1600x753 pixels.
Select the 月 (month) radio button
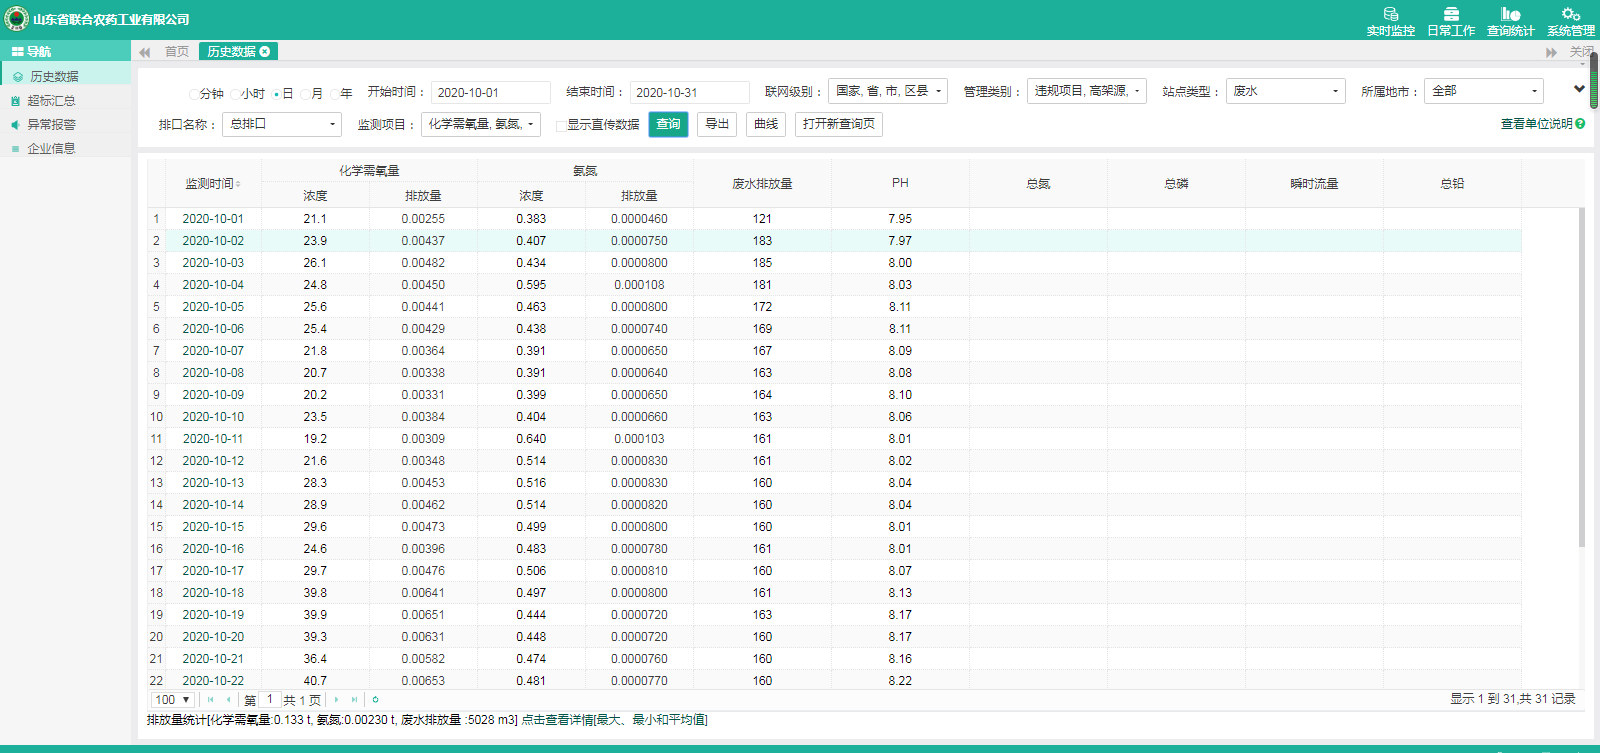pyautogui.click(x=306, y=94)
